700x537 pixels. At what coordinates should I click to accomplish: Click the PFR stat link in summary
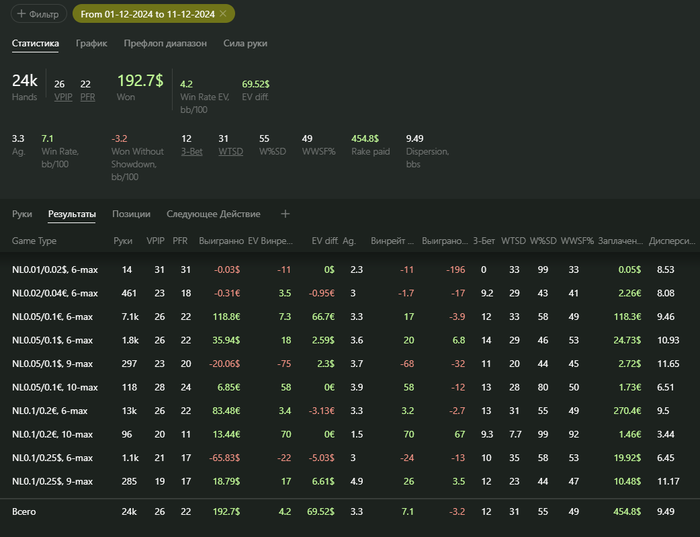click(87, 97)
